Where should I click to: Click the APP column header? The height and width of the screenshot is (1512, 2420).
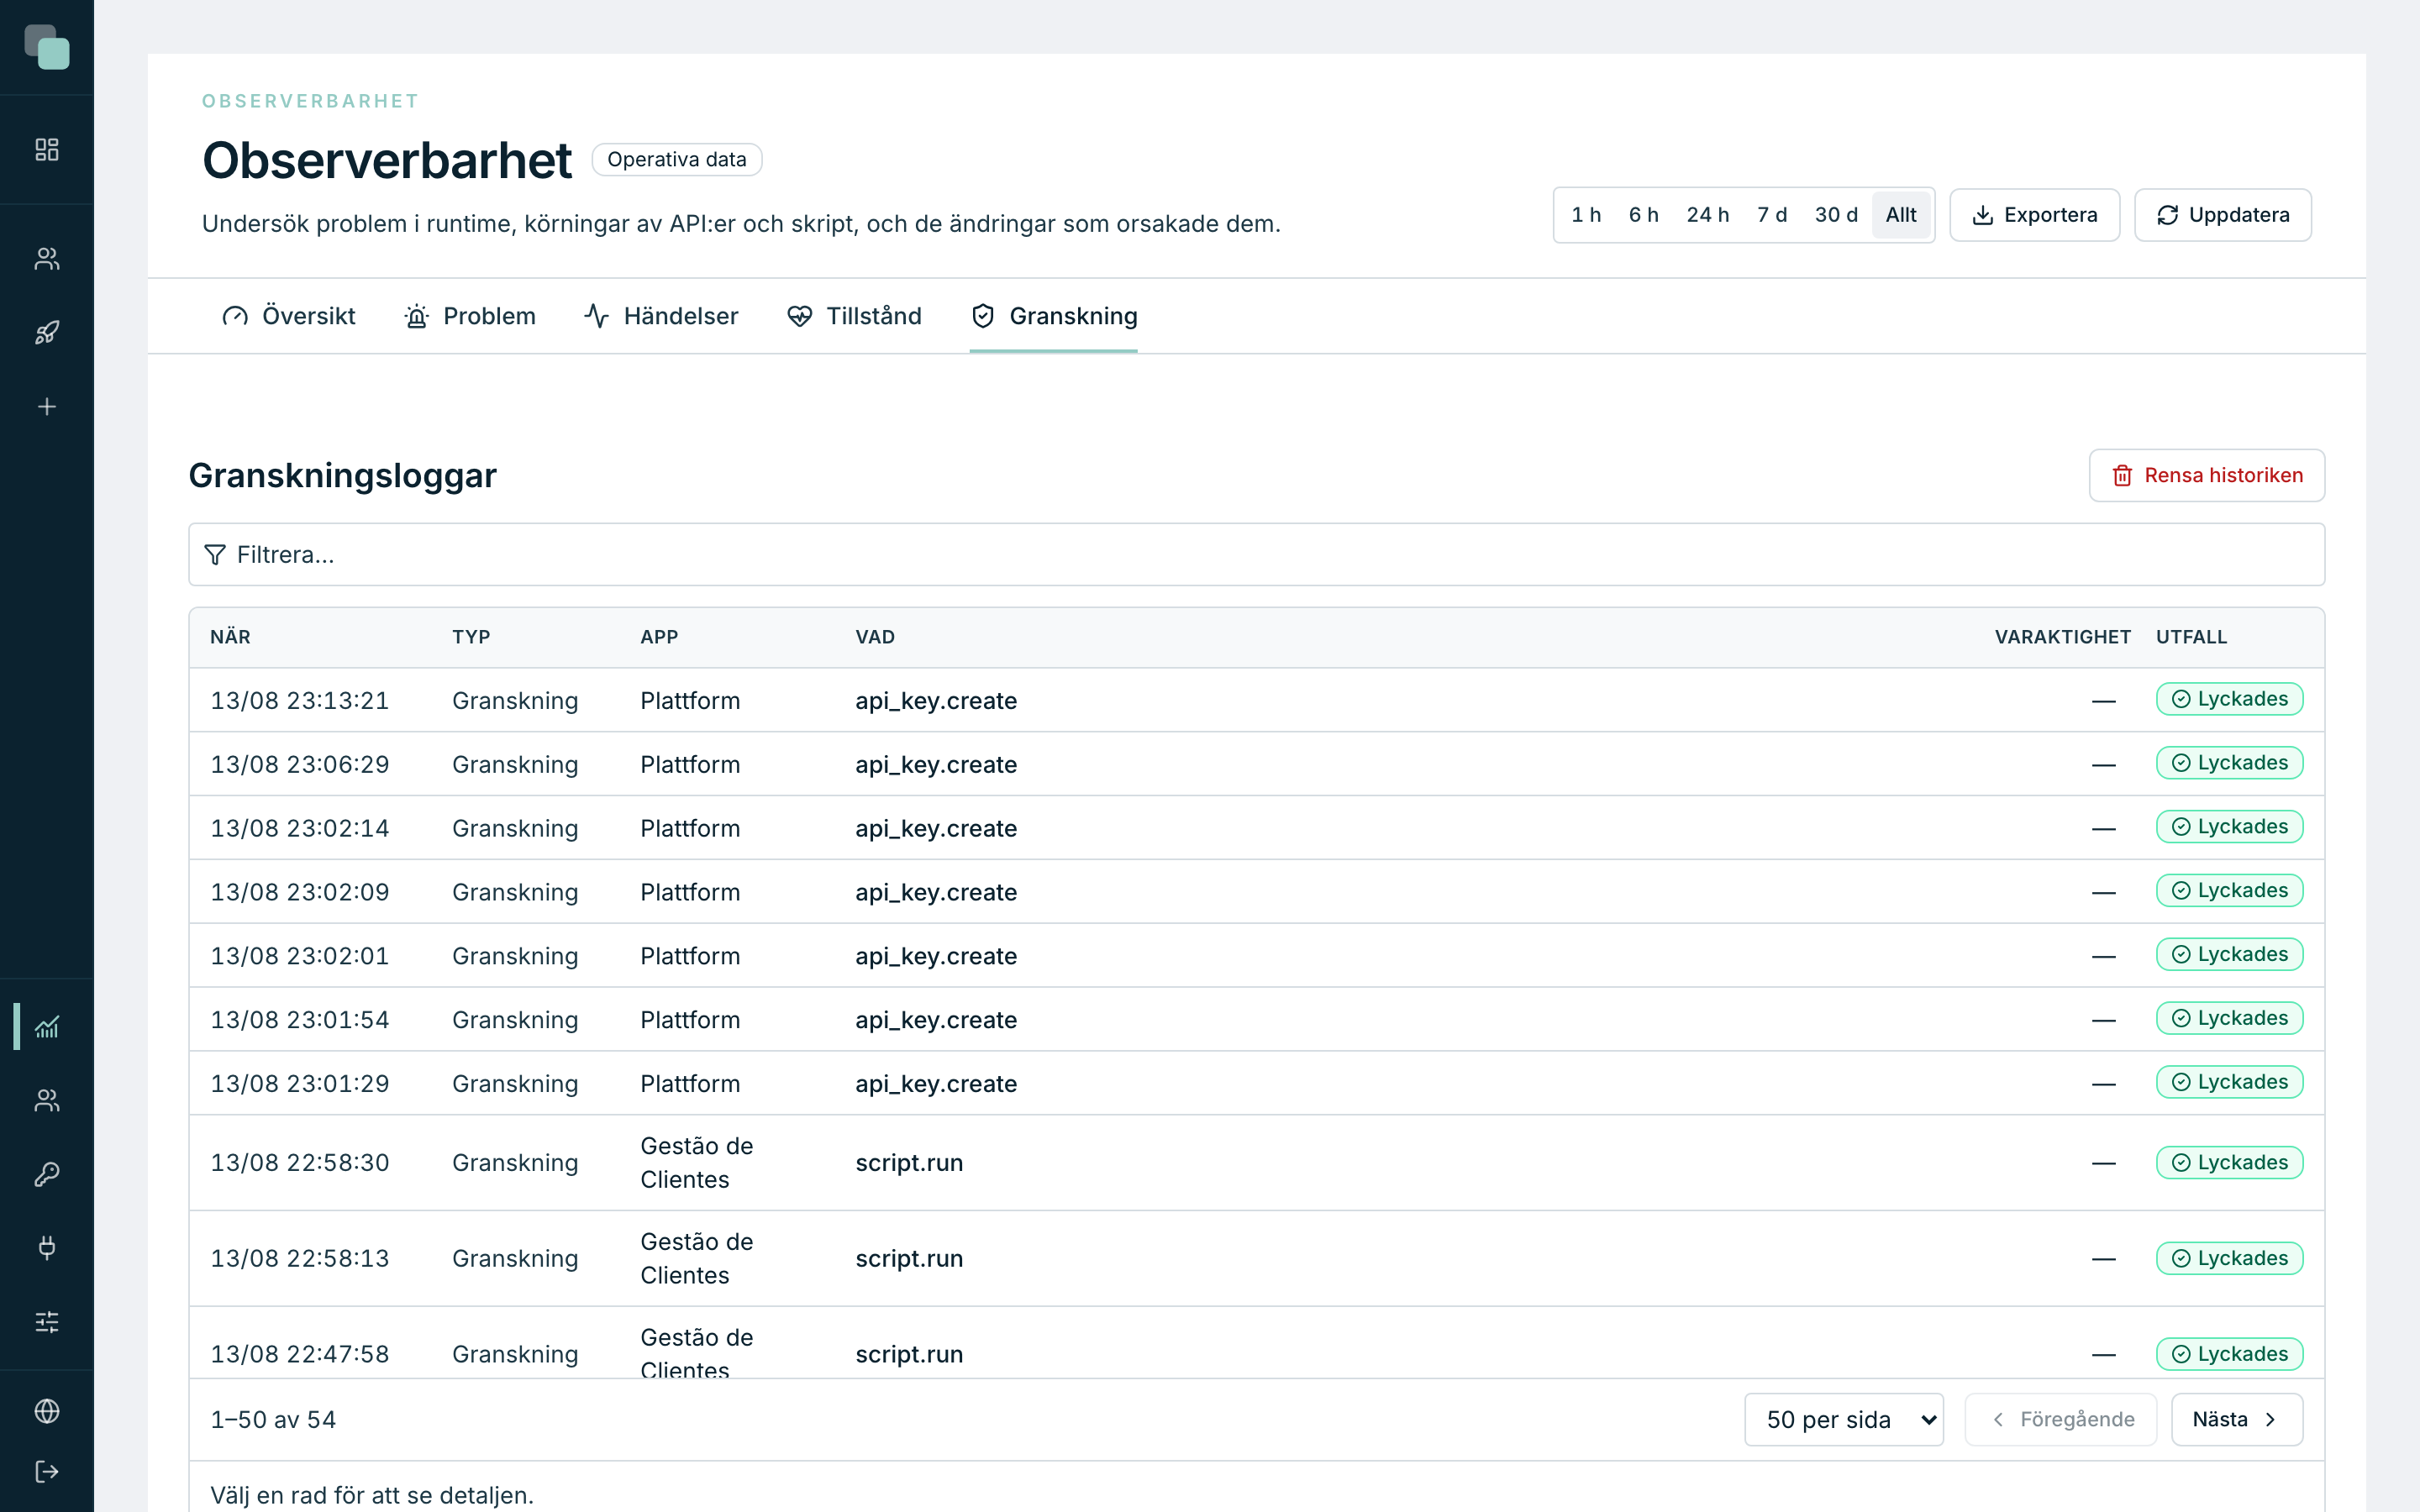tap(659, 638)
